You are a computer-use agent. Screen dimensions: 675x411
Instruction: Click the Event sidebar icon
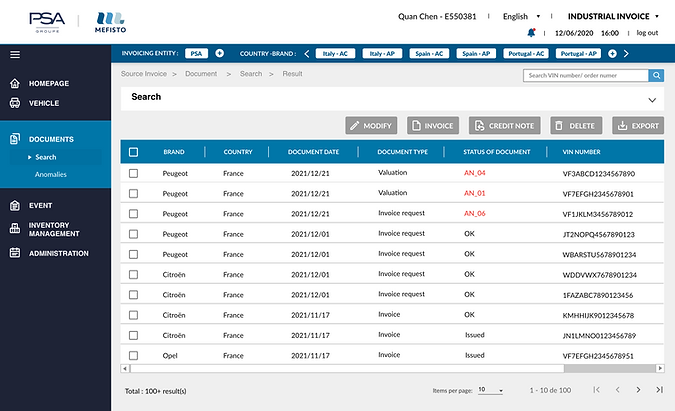click(15, 205)
